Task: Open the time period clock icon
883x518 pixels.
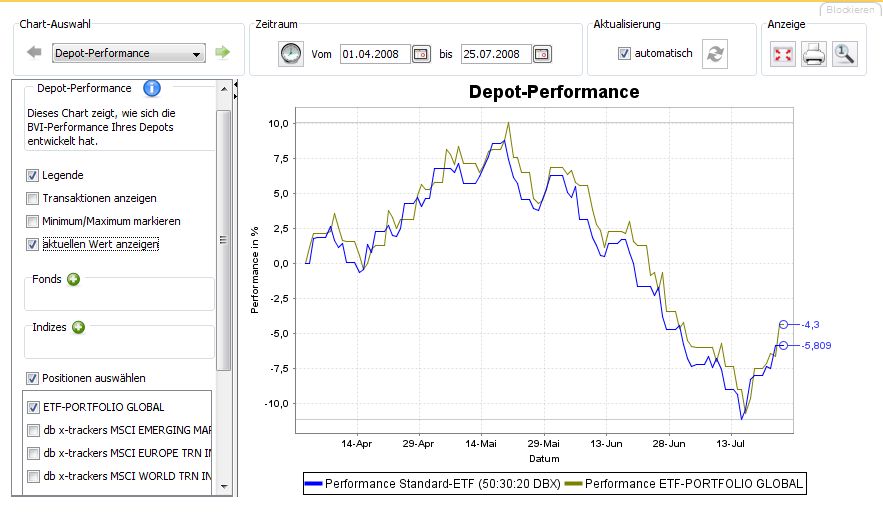Action: tap(289, 54)
